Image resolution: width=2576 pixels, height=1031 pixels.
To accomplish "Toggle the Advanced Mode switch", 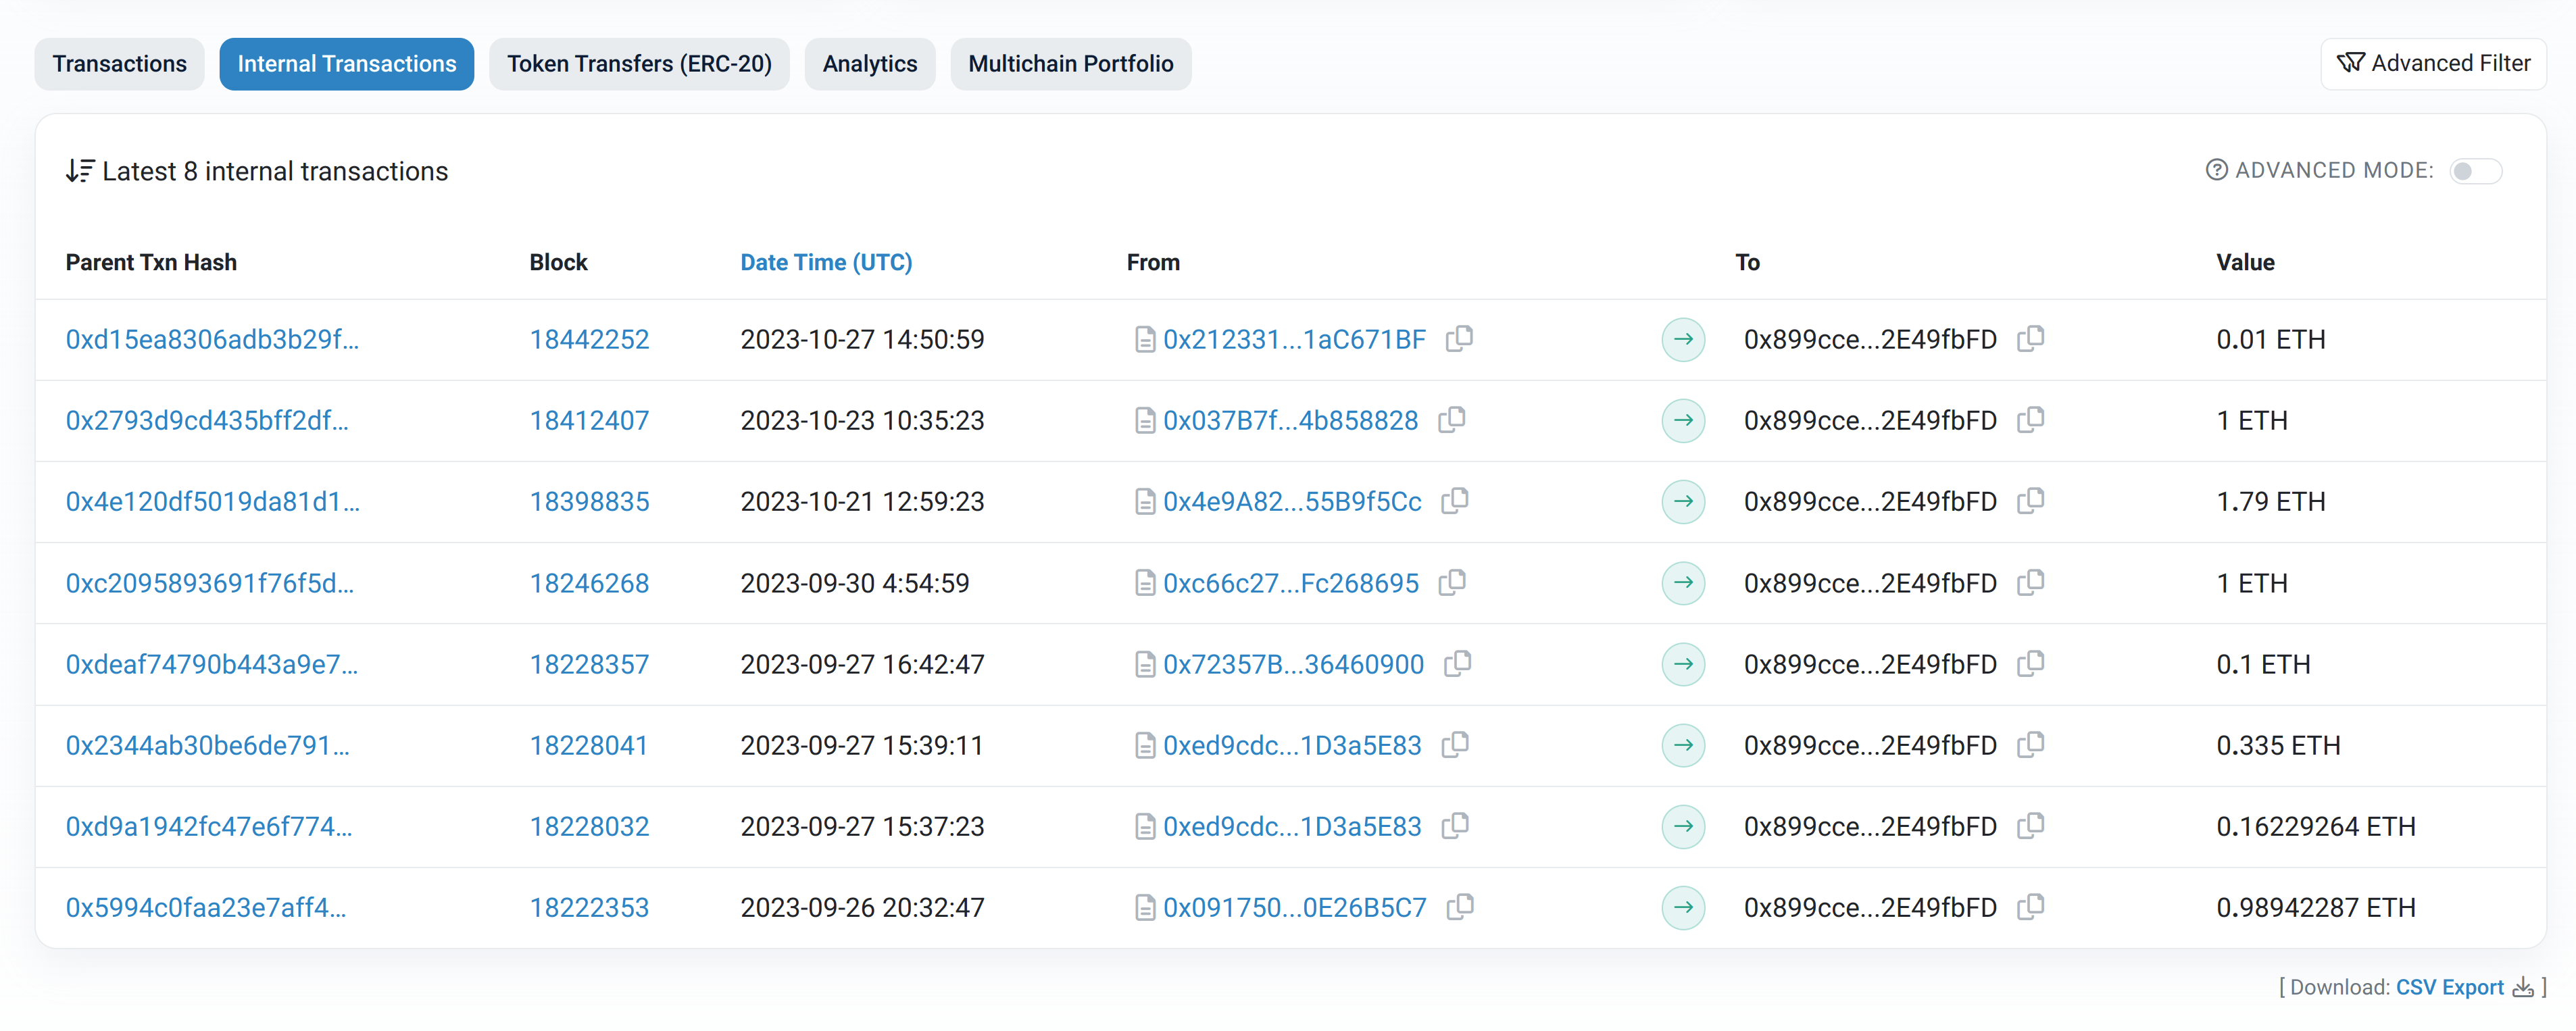I will click(2475, 171).
